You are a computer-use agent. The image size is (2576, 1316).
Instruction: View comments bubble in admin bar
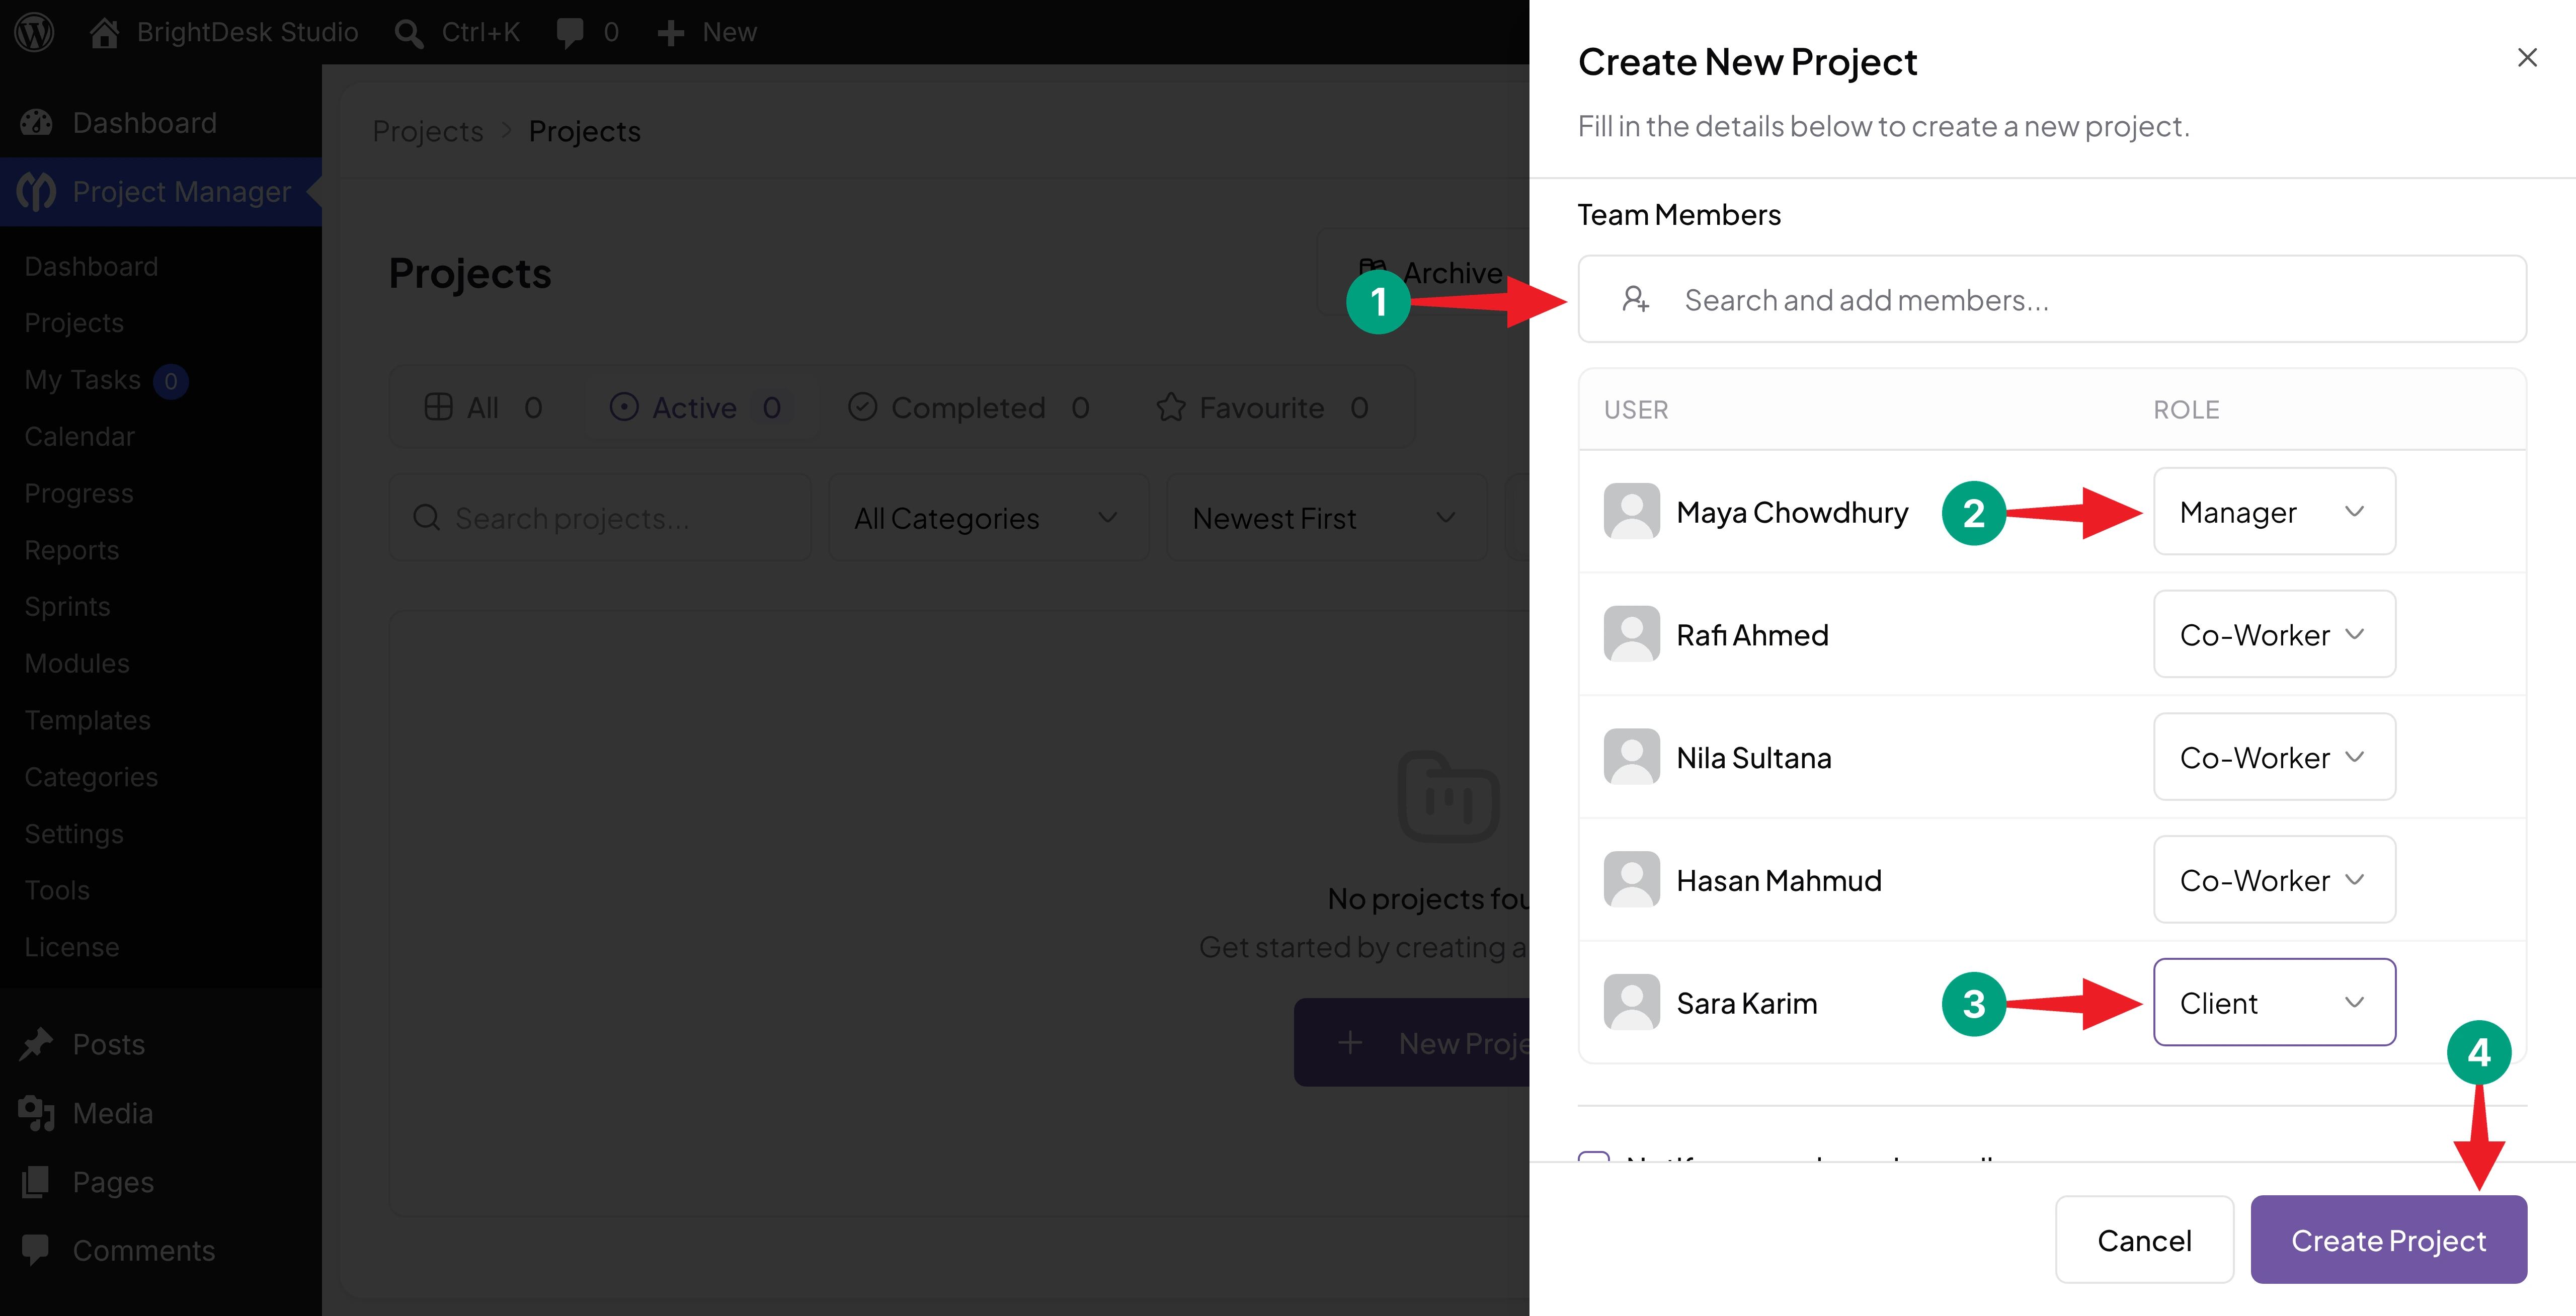[x=570, y=33]
